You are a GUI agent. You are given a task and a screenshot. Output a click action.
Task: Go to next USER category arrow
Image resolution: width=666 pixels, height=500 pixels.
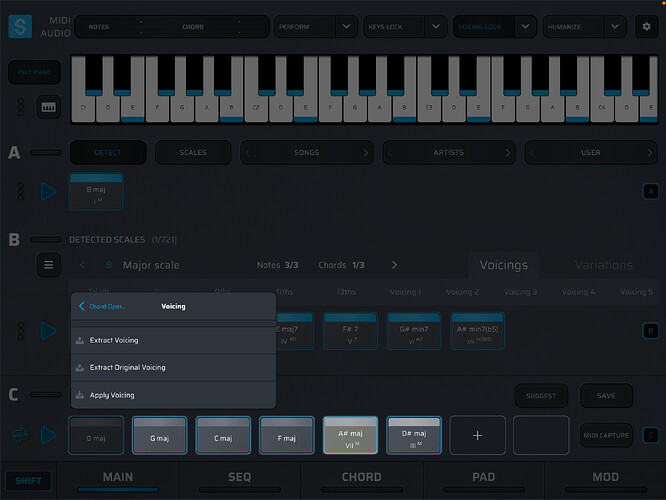pyautogui.click(x=650, y=153)
